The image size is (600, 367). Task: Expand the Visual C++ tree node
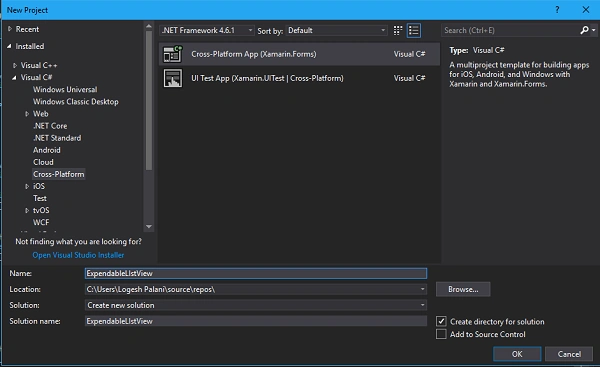(15, 65)
